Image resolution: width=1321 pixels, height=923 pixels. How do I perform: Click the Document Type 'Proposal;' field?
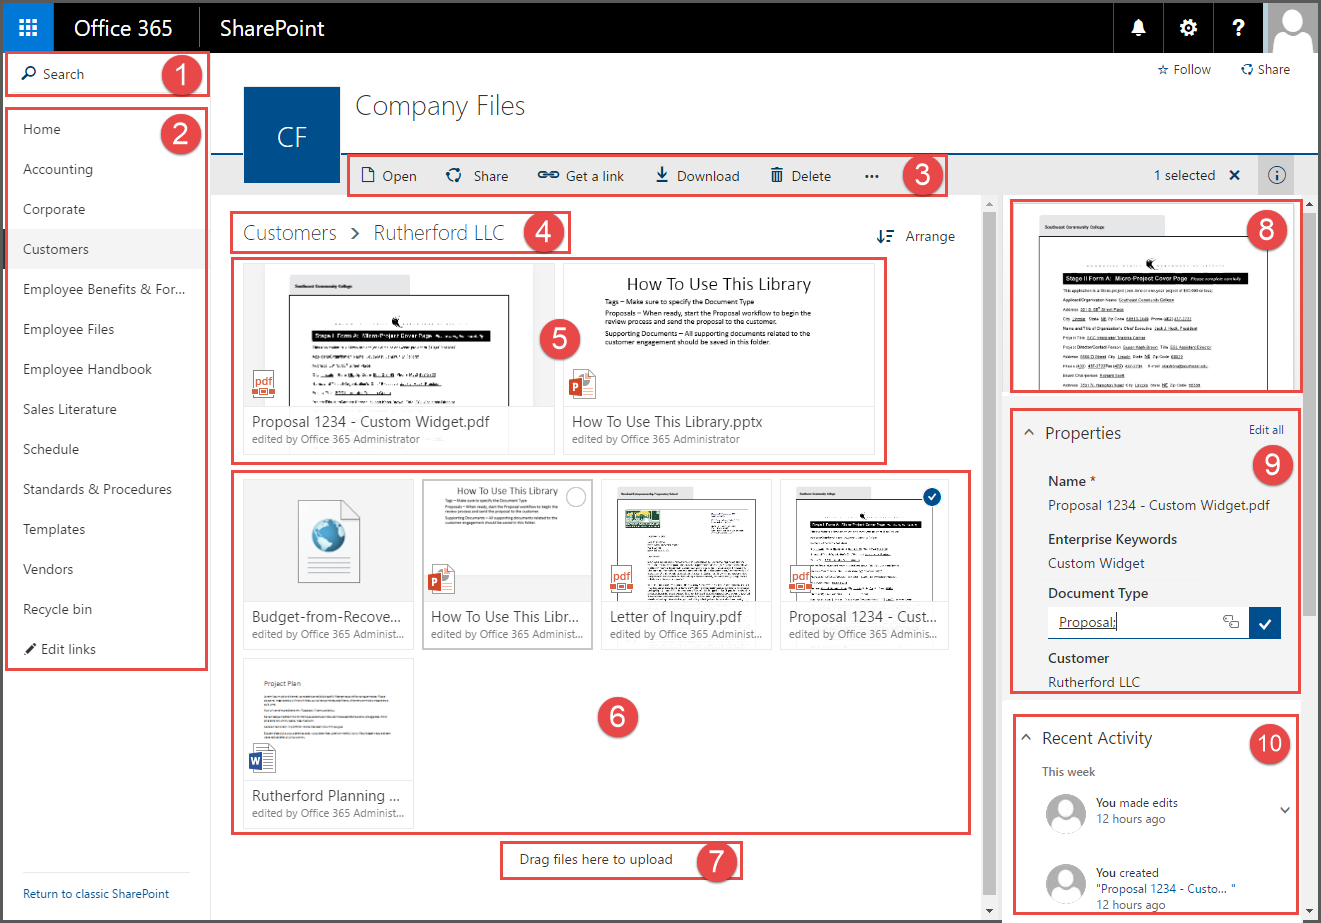click(x=1148, y=622)
